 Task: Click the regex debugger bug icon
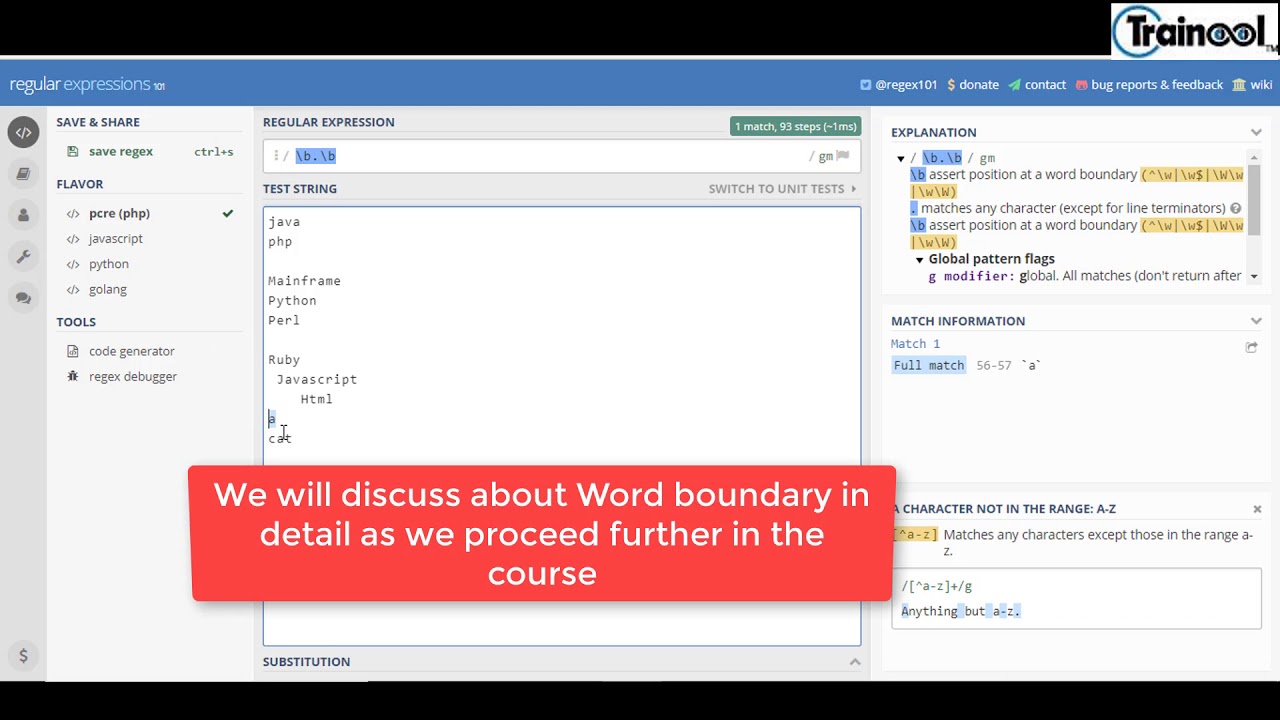coord(72,376)
